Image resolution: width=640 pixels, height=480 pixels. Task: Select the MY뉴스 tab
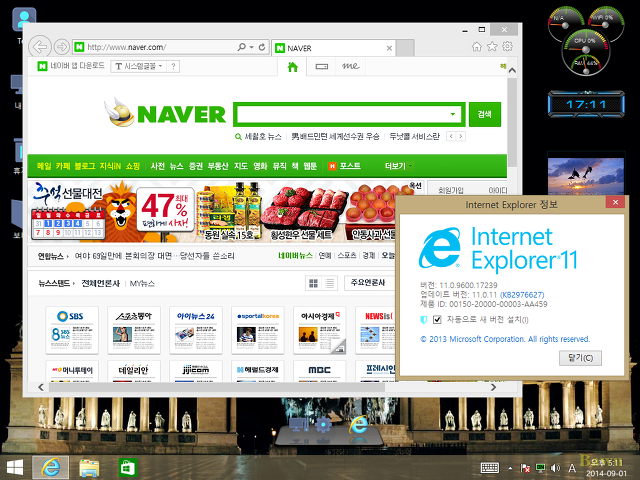tap(142, 283)
